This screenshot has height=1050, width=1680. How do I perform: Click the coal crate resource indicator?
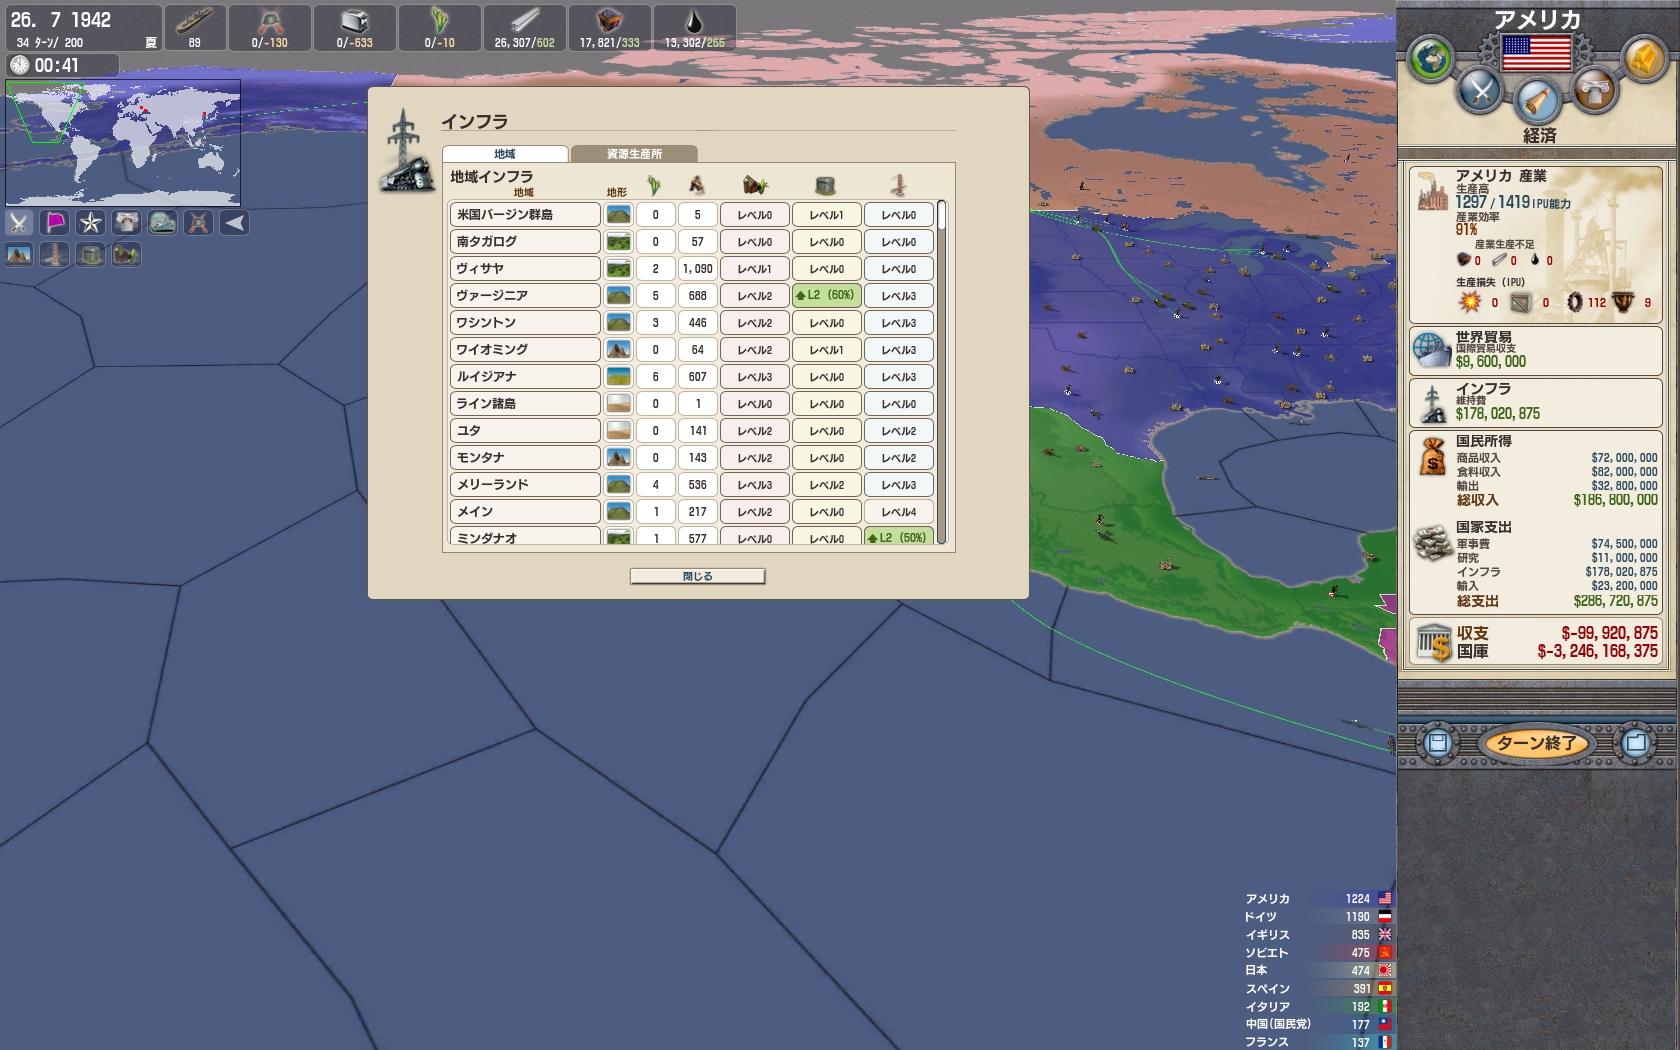pyautogui.click(x=609, y=28)
